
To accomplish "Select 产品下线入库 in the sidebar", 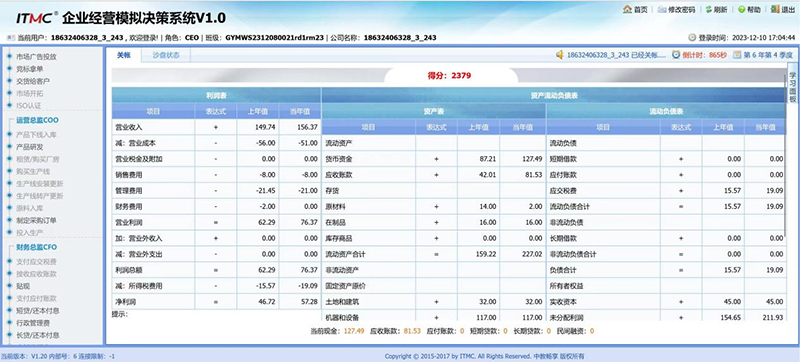I will (x=36, y=135).
